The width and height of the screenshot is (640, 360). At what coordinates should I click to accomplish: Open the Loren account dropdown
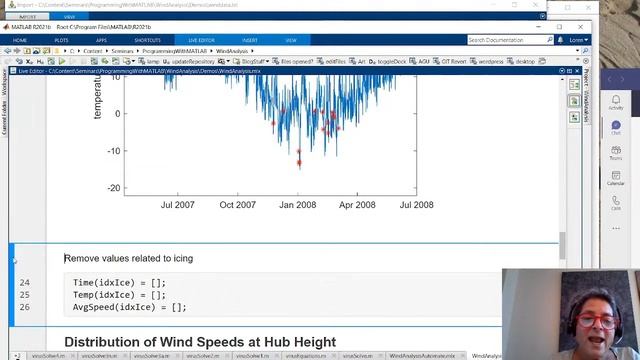[x=578, y=40]
